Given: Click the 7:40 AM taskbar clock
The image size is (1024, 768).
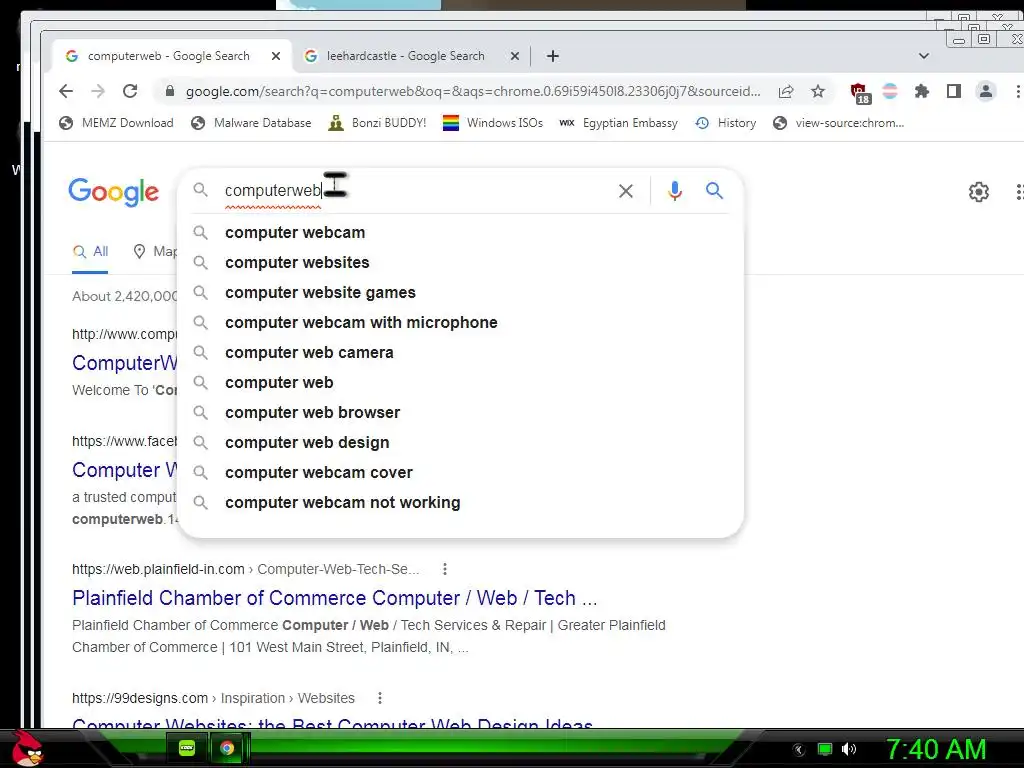Looking at the screenshot, I should tap(936, 749).
